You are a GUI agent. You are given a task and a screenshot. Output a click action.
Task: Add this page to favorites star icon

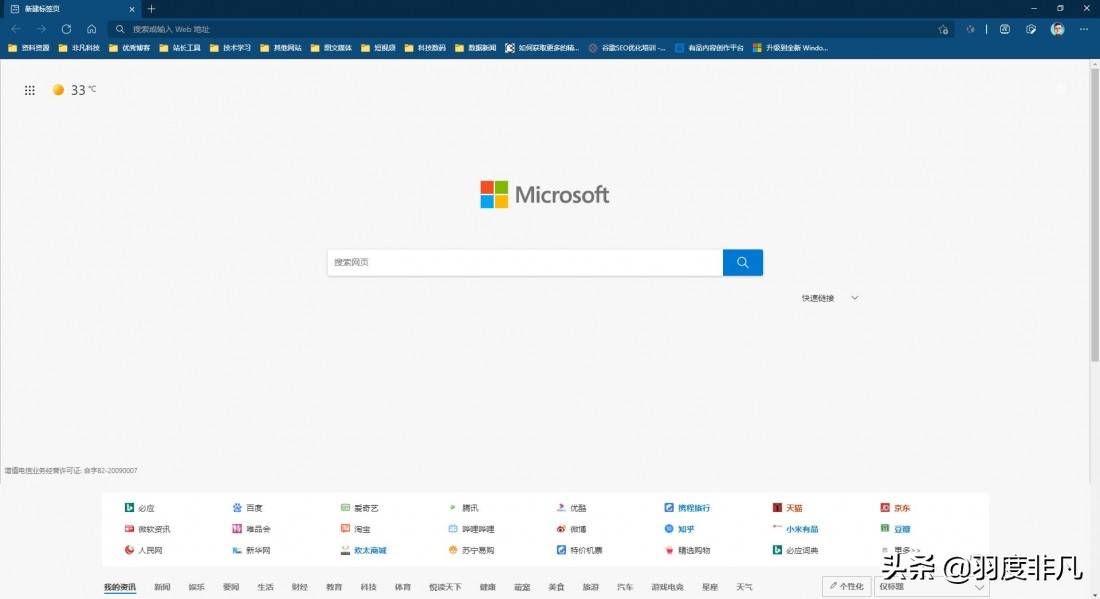943,29
